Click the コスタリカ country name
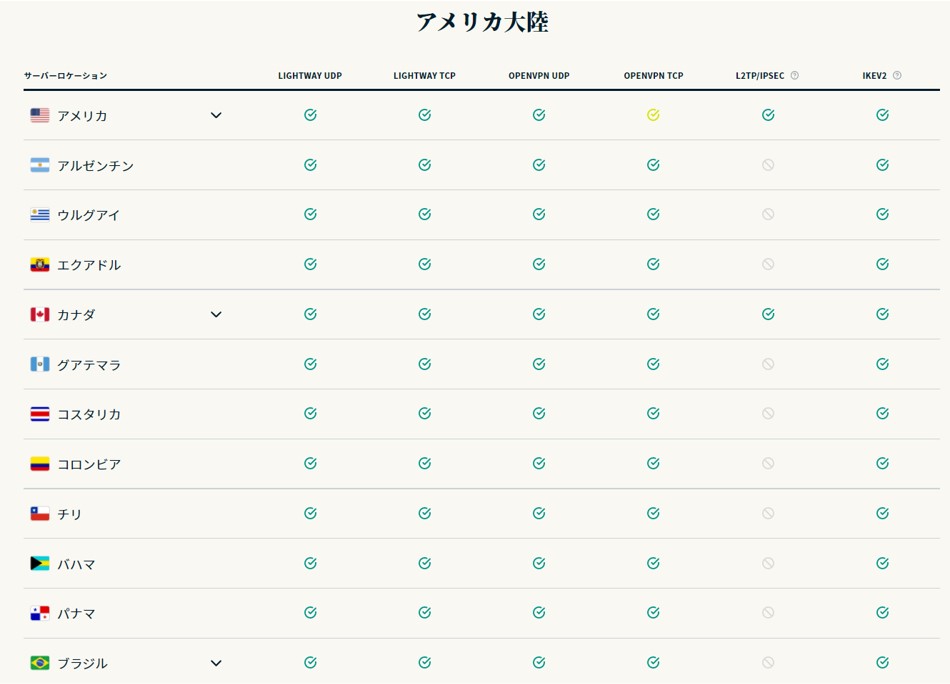Image resolution: width=950 pixels, height=684 pixels. (89, 415)
